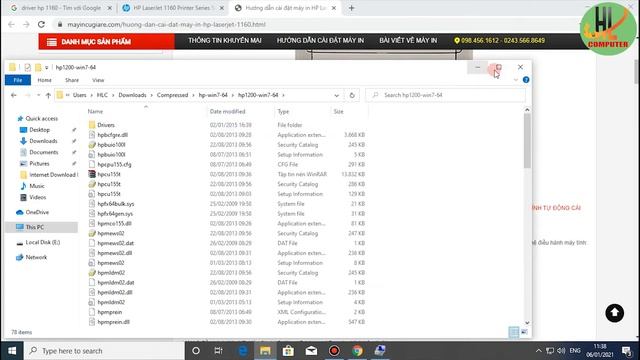Switch to HP LaserJet 1160 Printer Series tab

pos(173,8)
